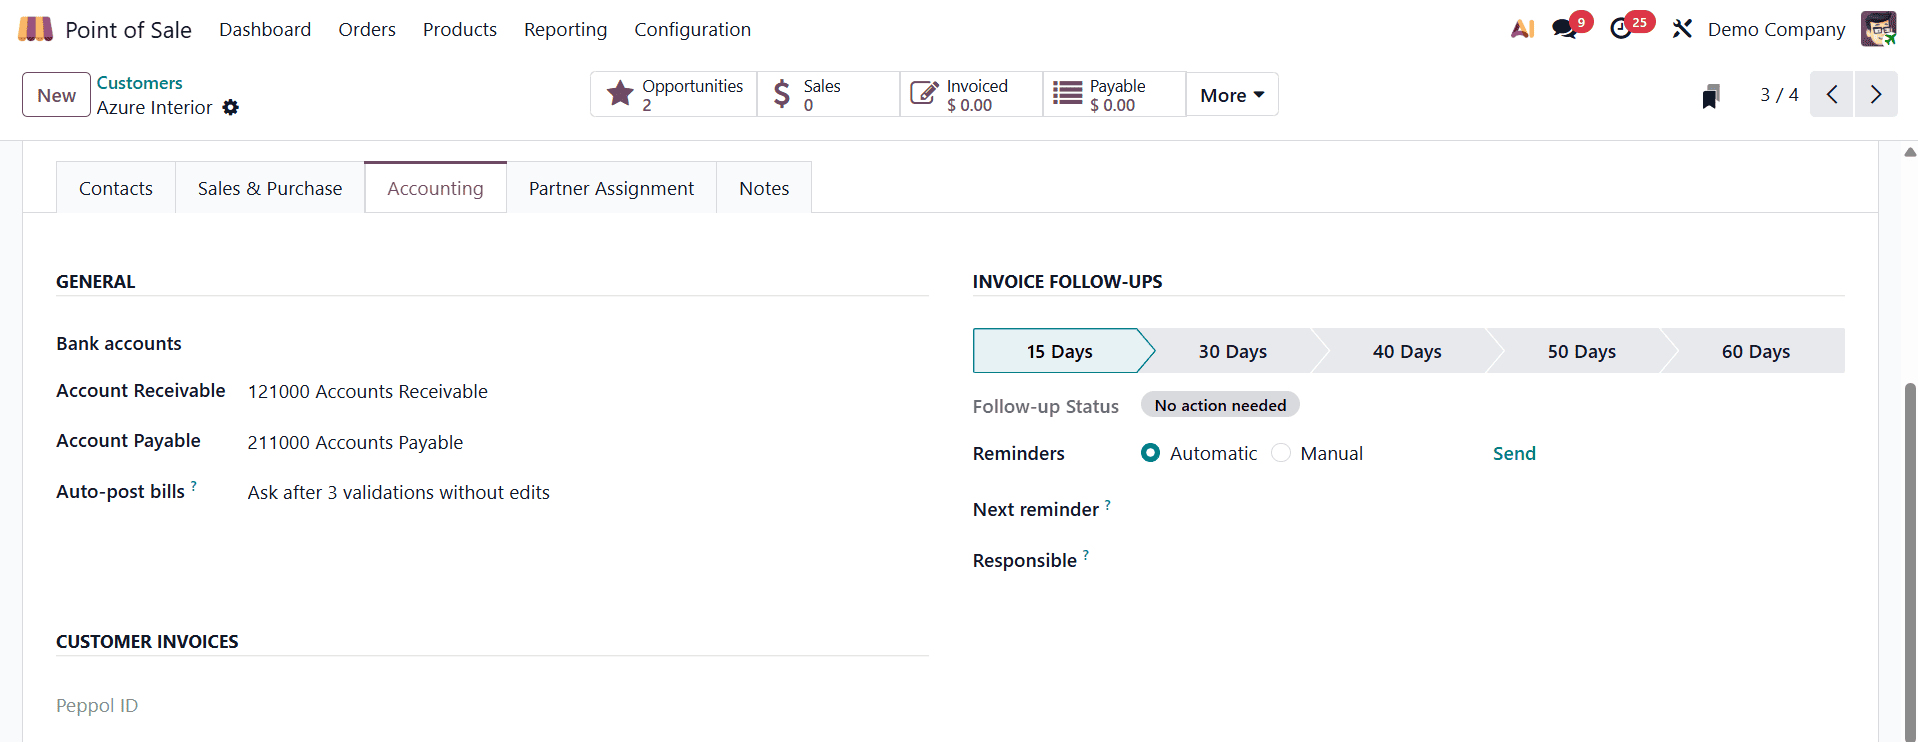Viewport: 1918px width, 742px height.
Task: Select the 40 Days follow-up stage
Action: click(1407, 351)
